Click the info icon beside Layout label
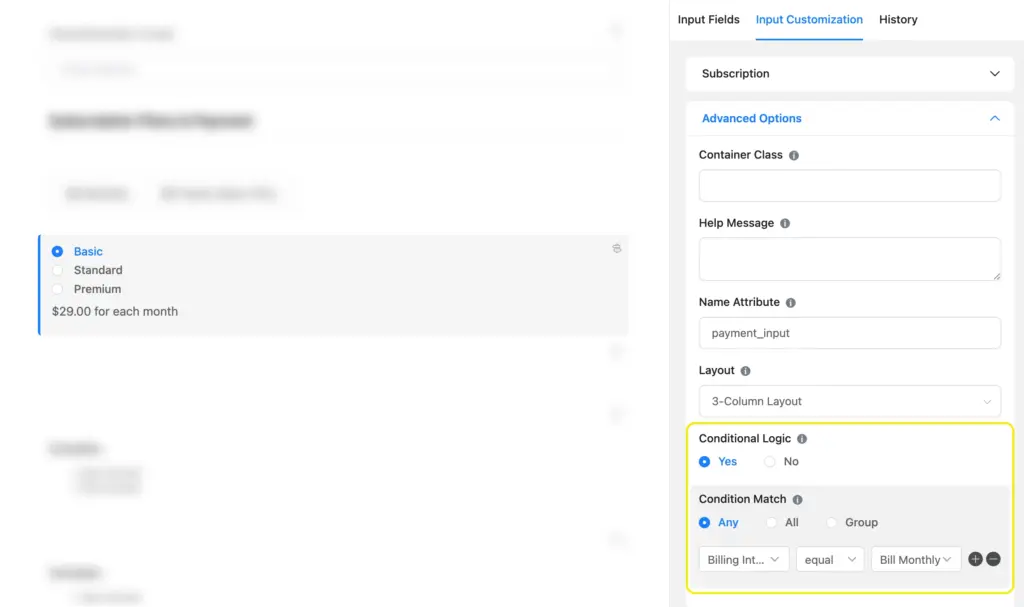 click(746, 371)
